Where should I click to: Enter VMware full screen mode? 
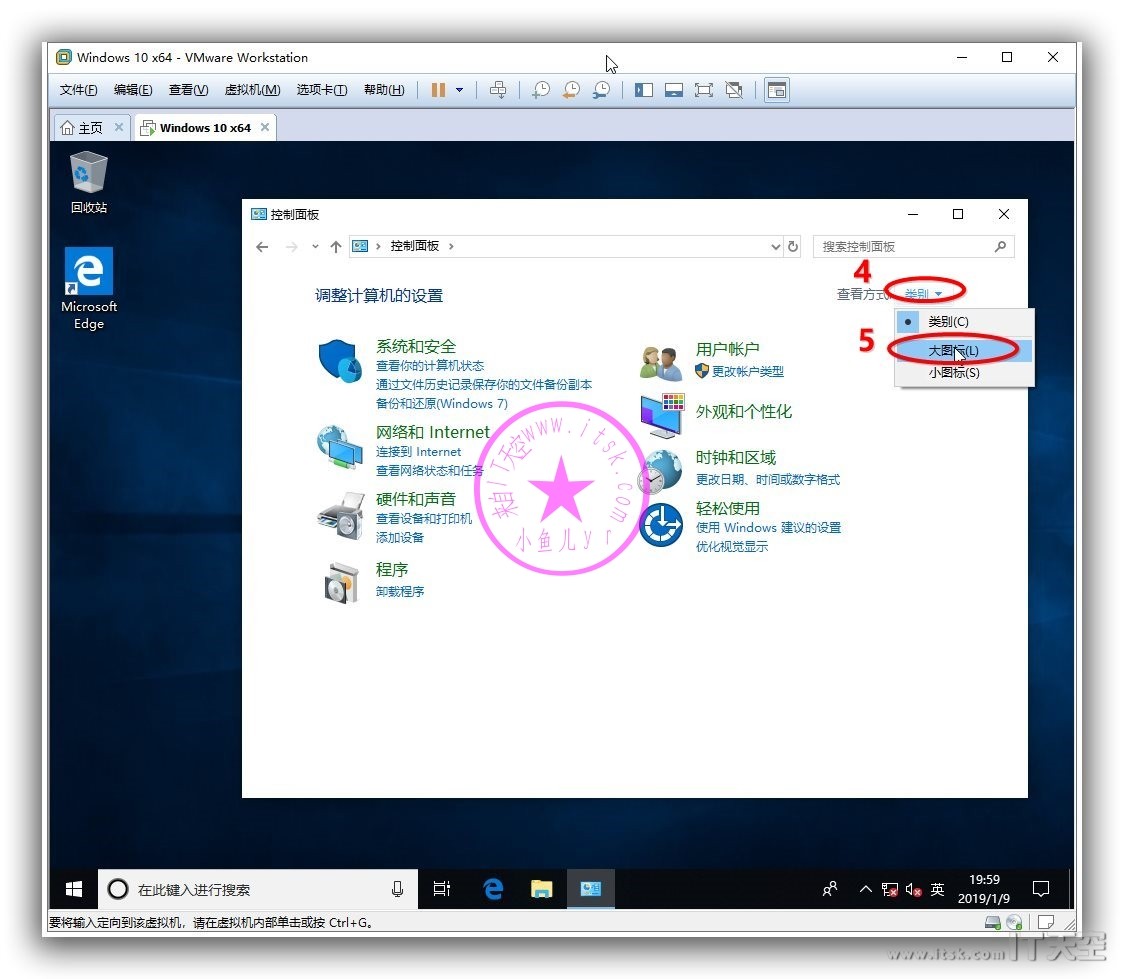click(704, 90)
